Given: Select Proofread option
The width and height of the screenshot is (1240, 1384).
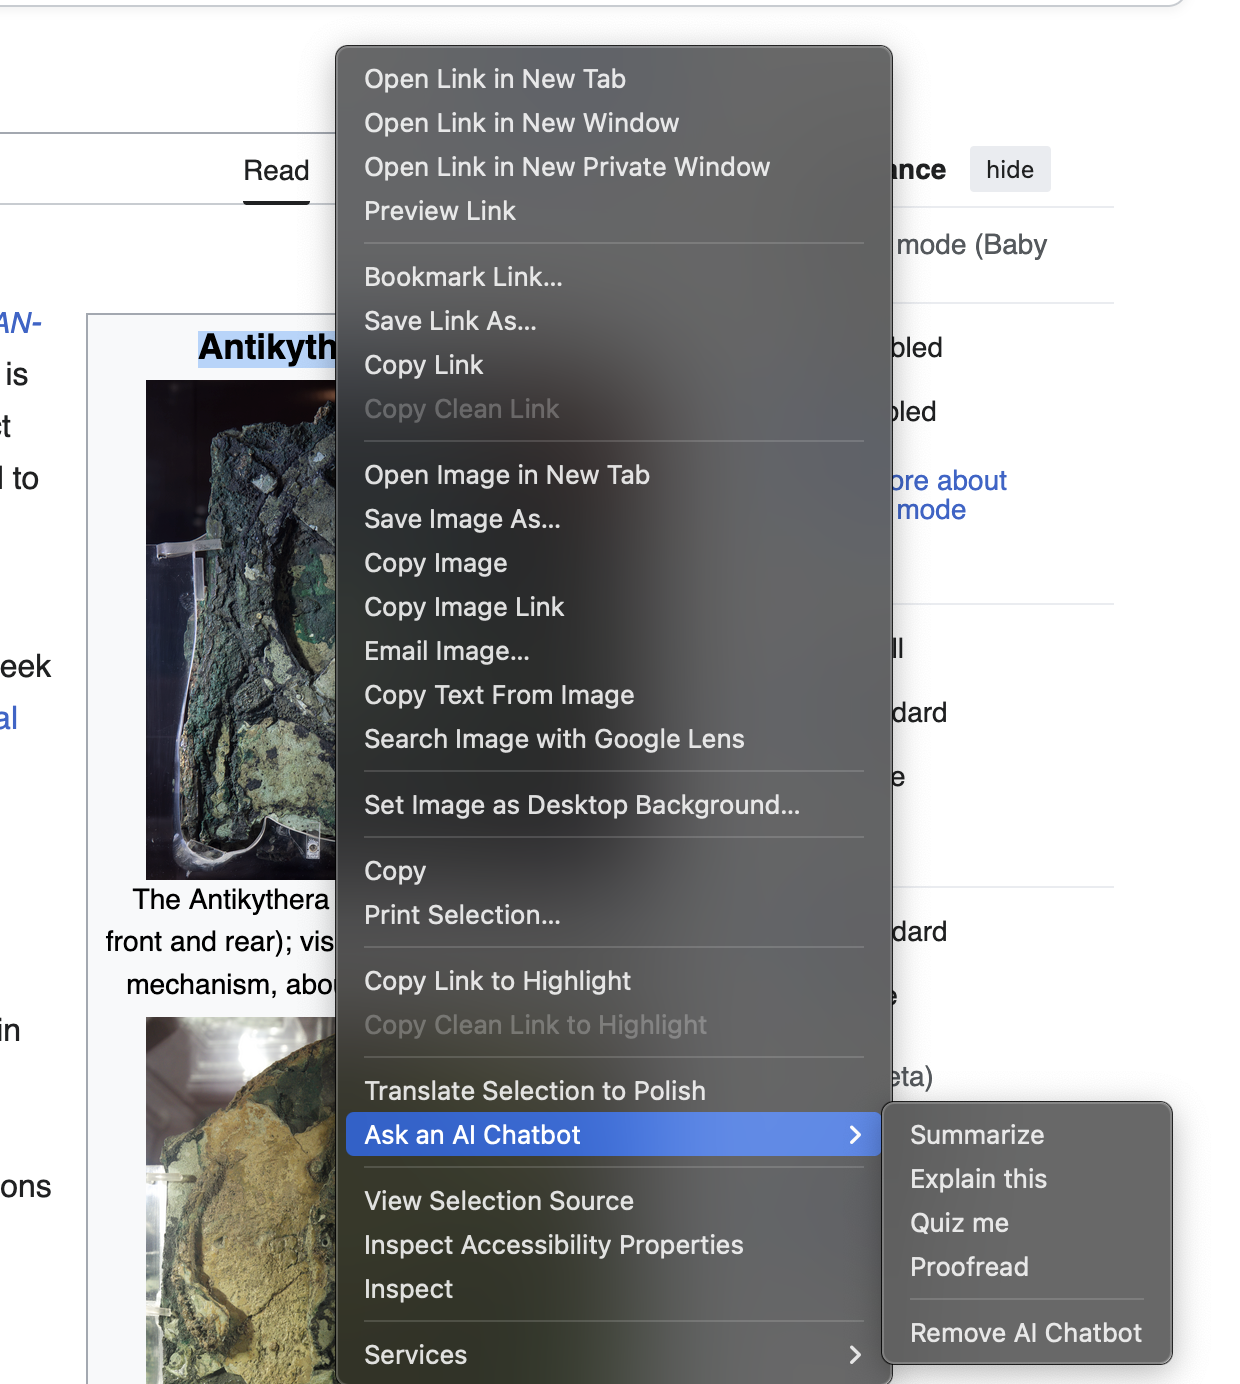Looking at the screenshot, I should (969, 1267).
